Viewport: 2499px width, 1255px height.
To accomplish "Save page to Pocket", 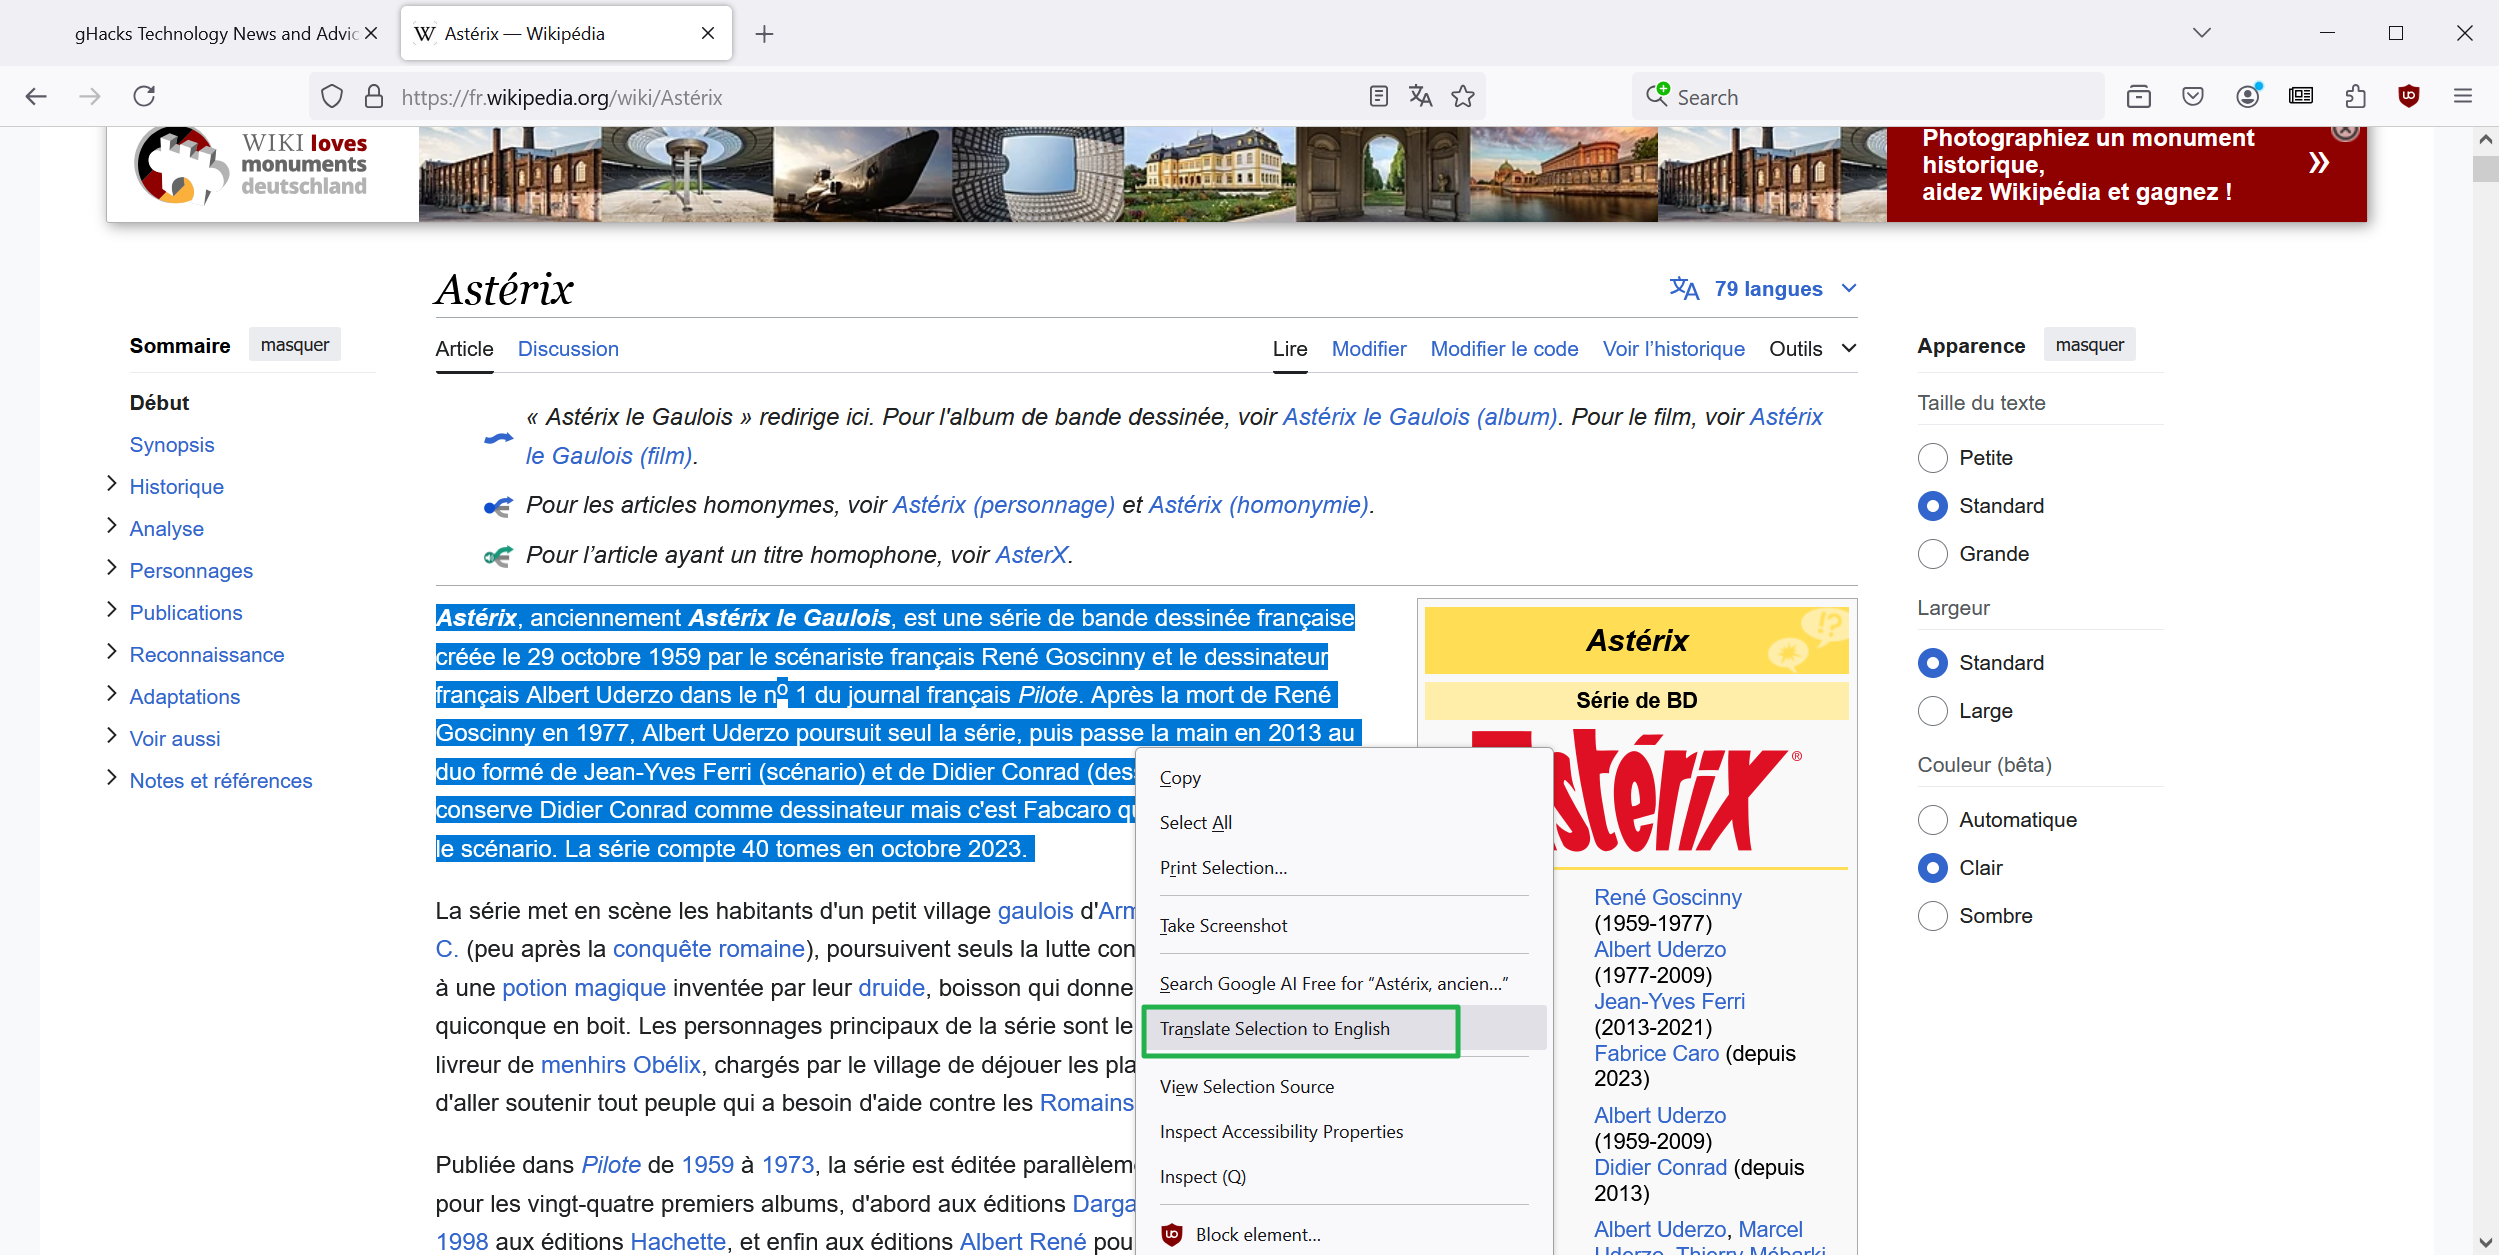I will click(x=2193, y=96).
